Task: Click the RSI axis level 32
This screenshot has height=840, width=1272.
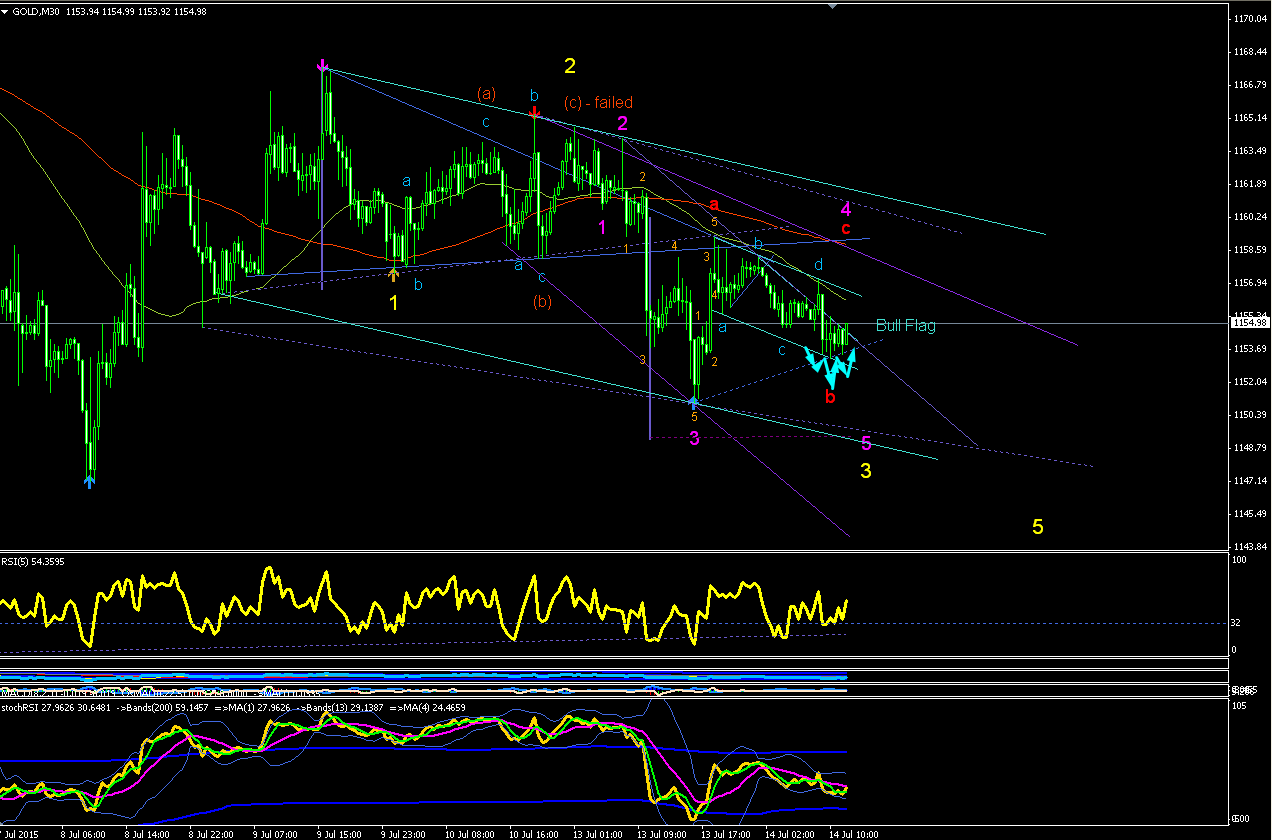Action: pos(1235,623)
